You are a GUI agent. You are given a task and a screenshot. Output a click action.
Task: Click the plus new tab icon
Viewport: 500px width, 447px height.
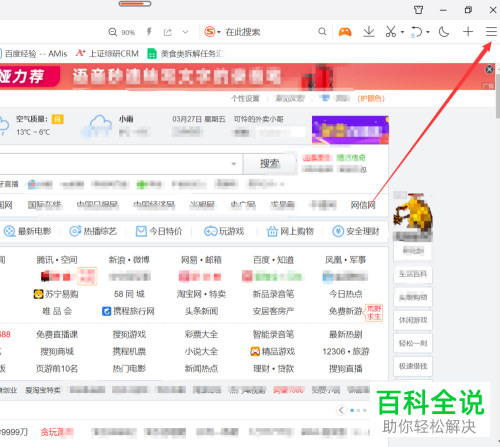[x=468, y=32]
